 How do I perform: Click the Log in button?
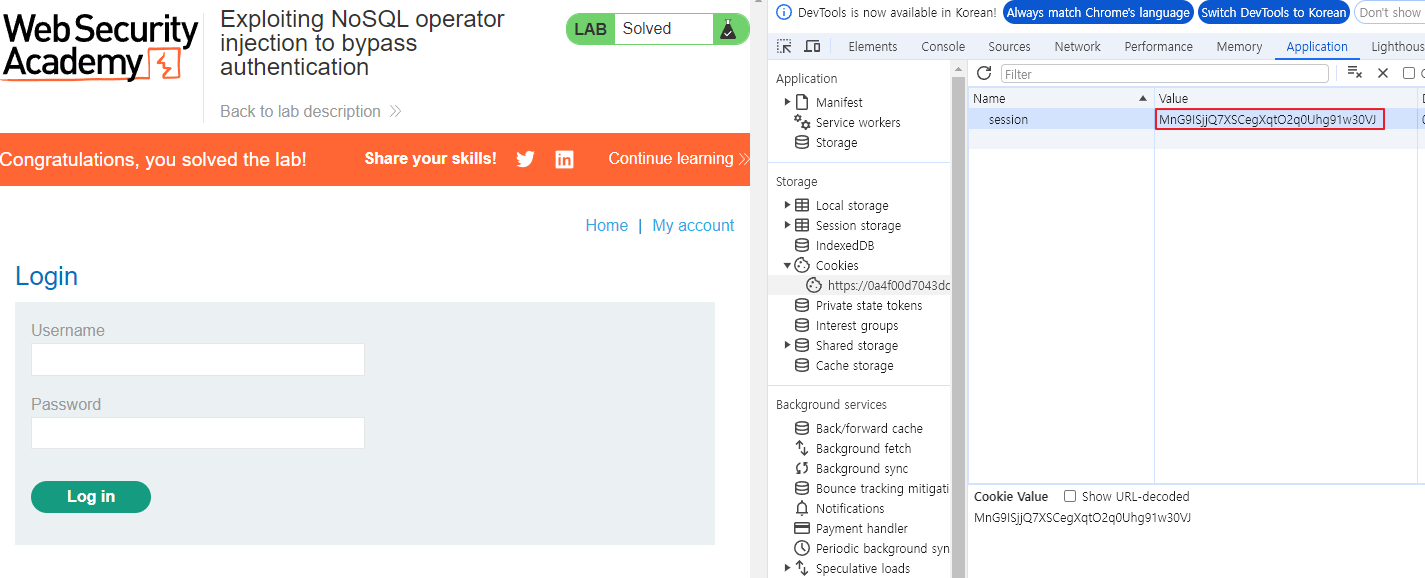pos(91,497)
